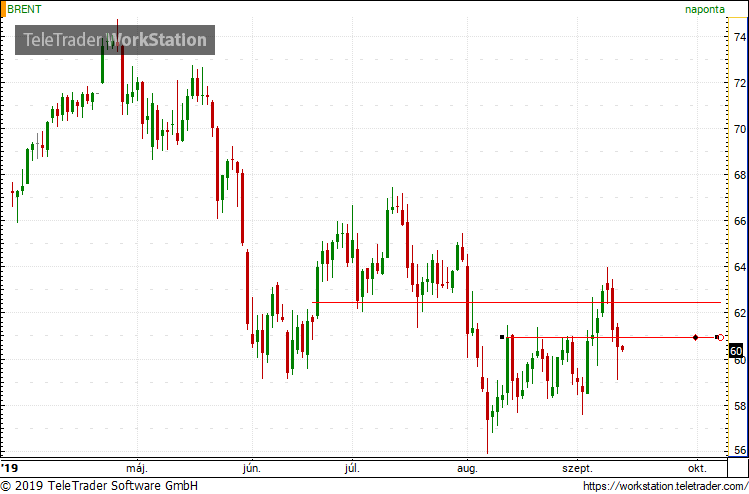
Task: Click the 62 price axis label
Action: tap(740, 312)
